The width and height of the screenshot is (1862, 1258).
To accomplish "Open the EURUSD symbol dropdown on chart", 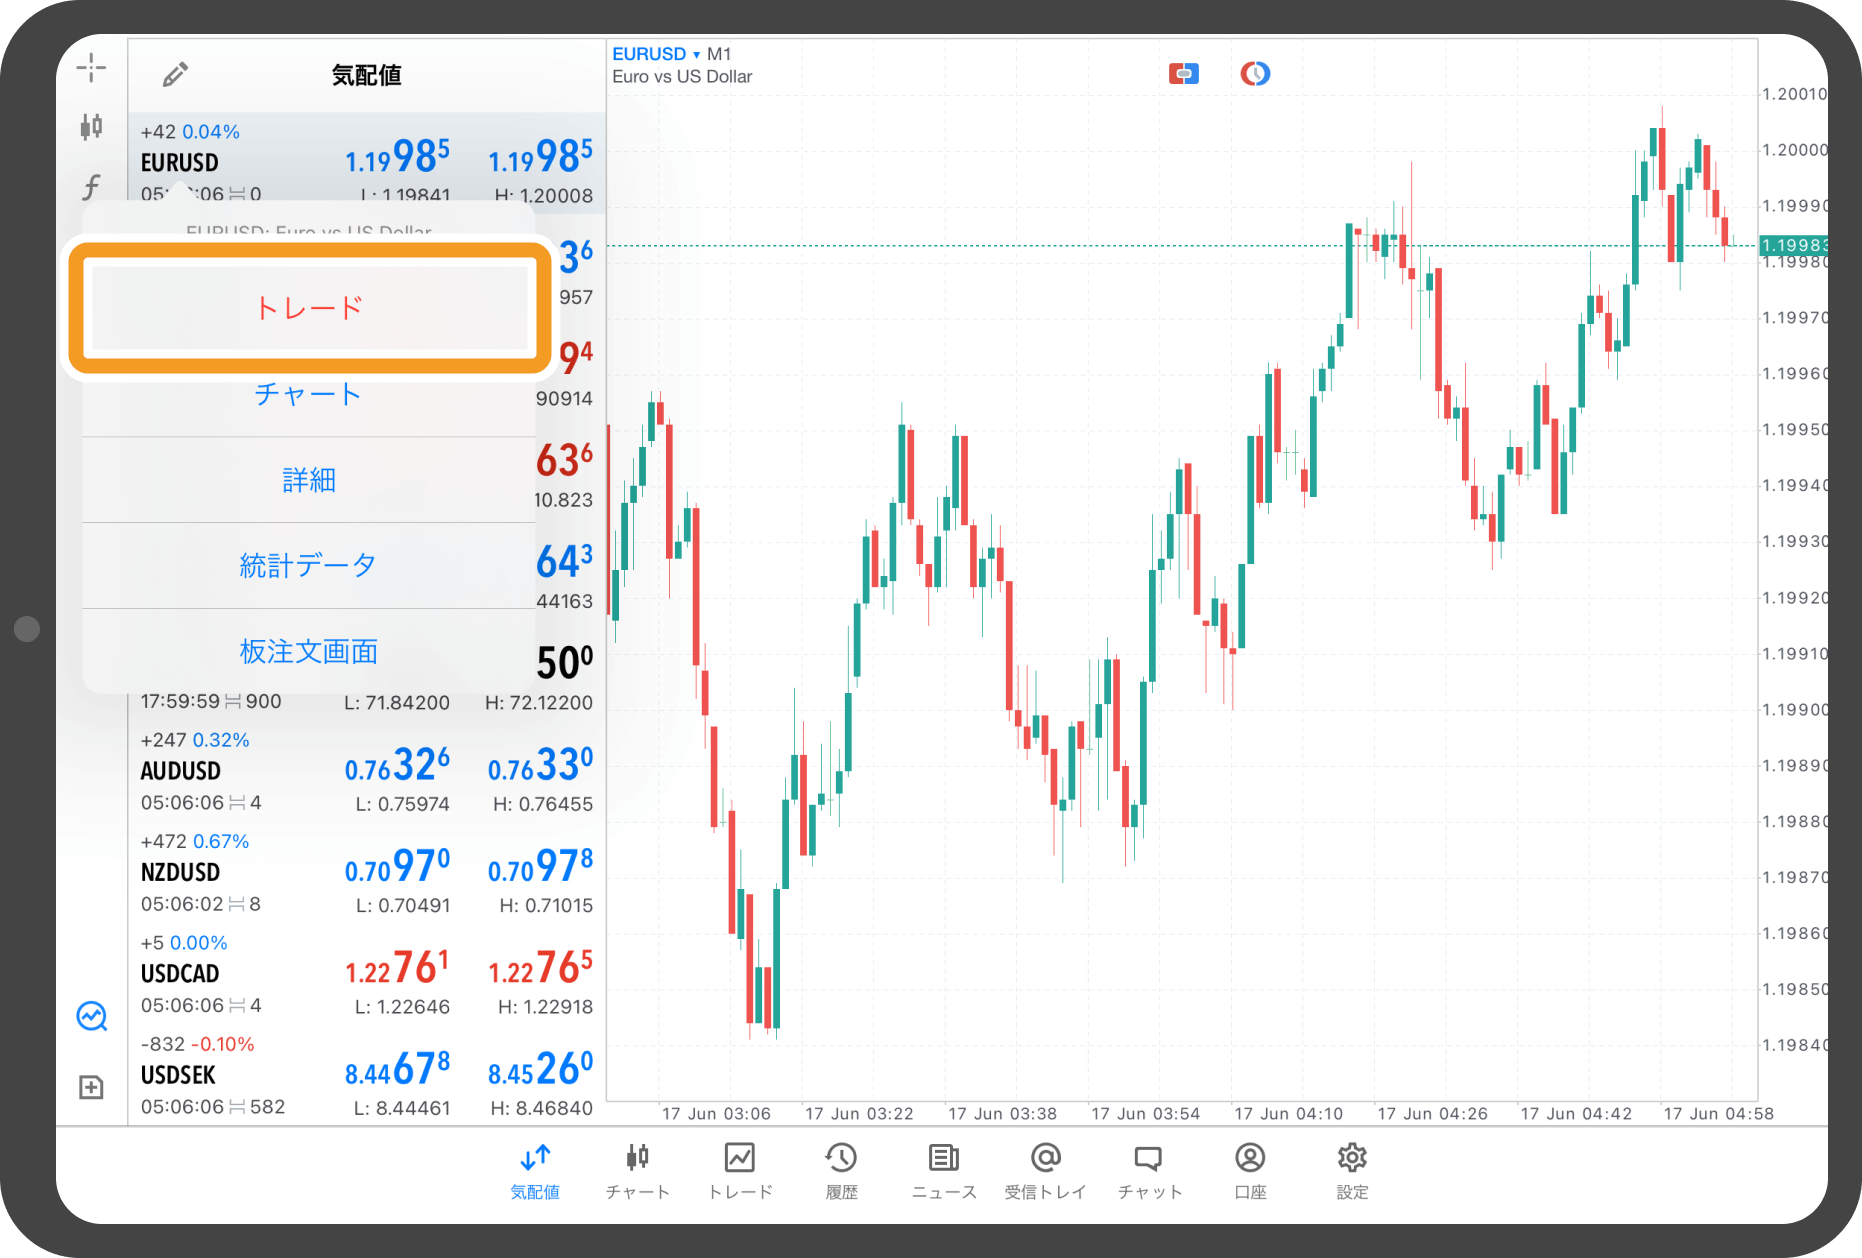I will (656, 54).
